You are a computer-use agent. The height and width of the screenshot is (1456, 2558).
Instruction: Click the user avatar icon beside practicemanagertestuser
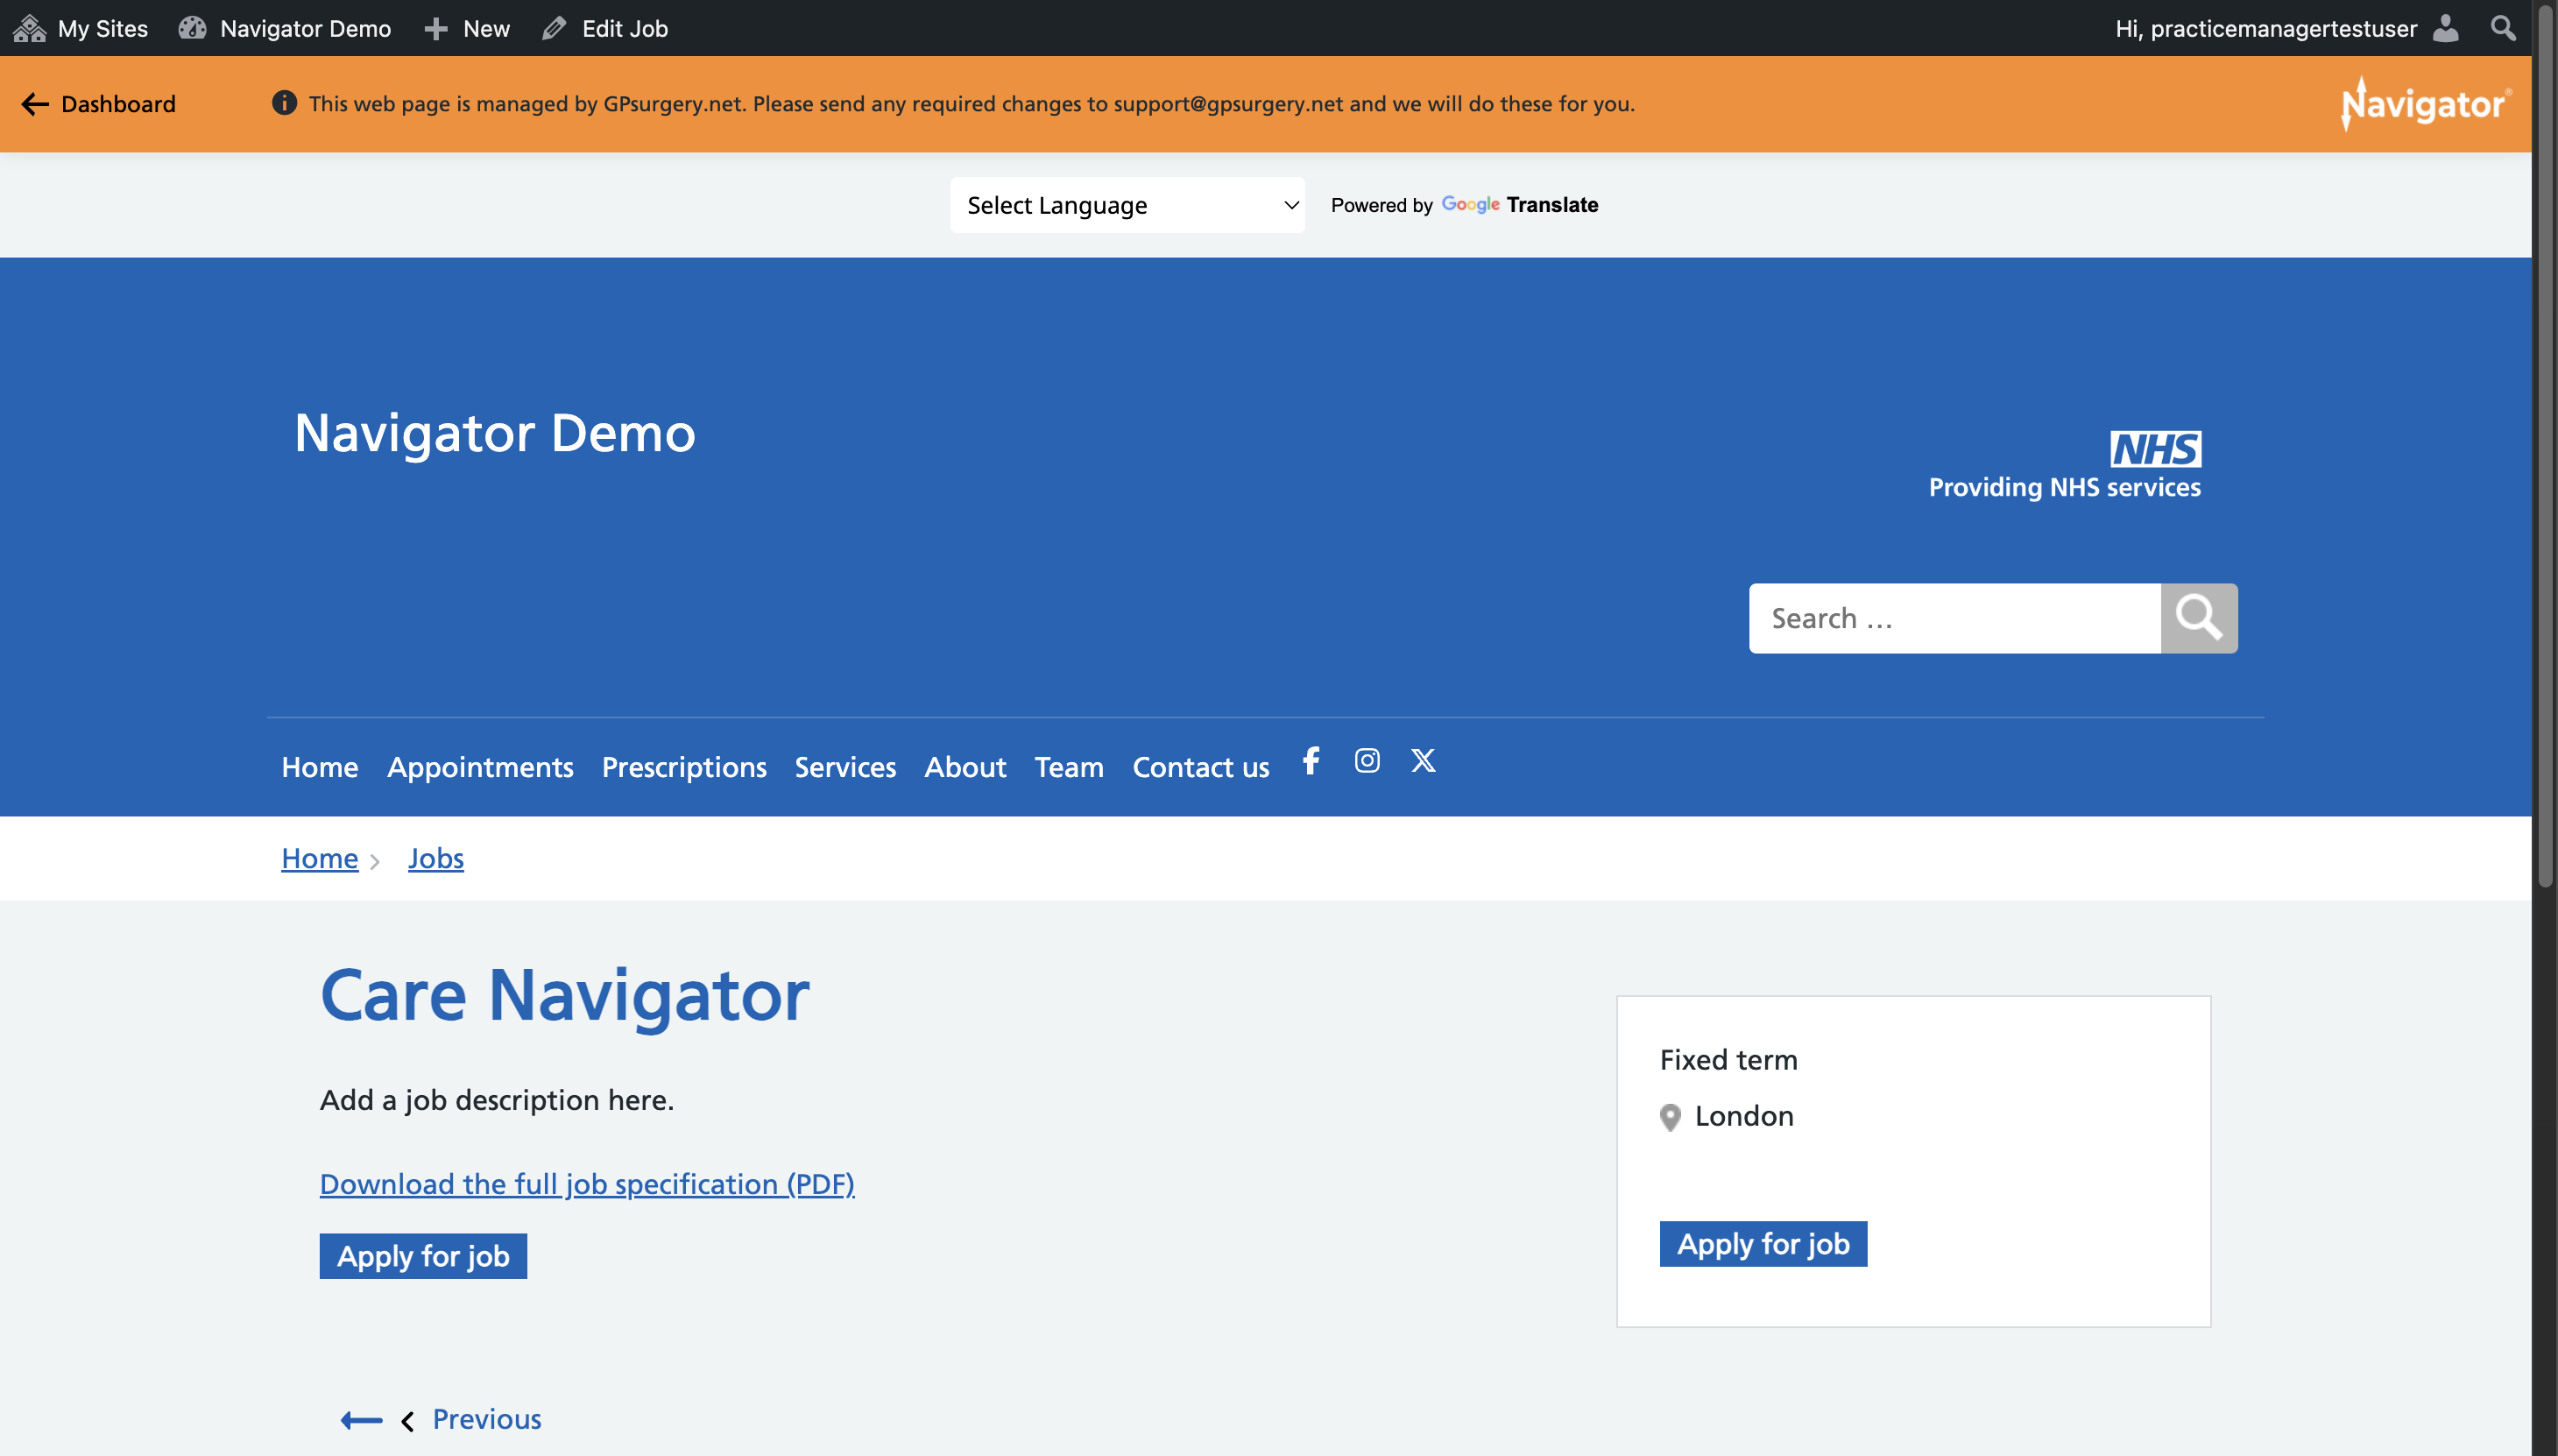pyautogui.click(x=2446, y=28)
